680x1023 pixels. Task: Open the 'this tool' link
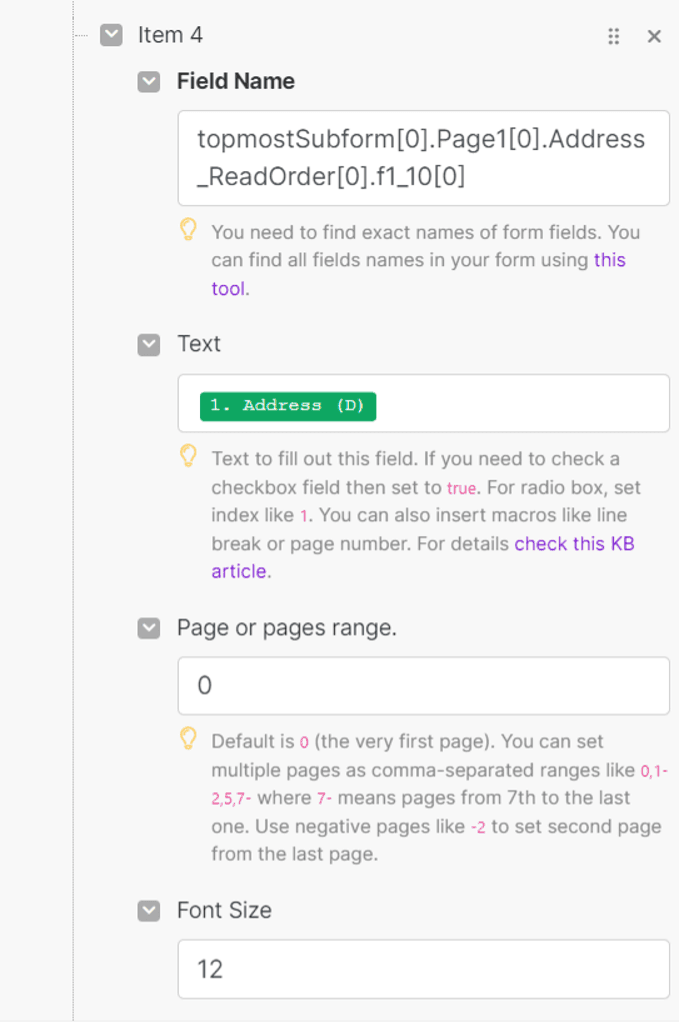418,274
